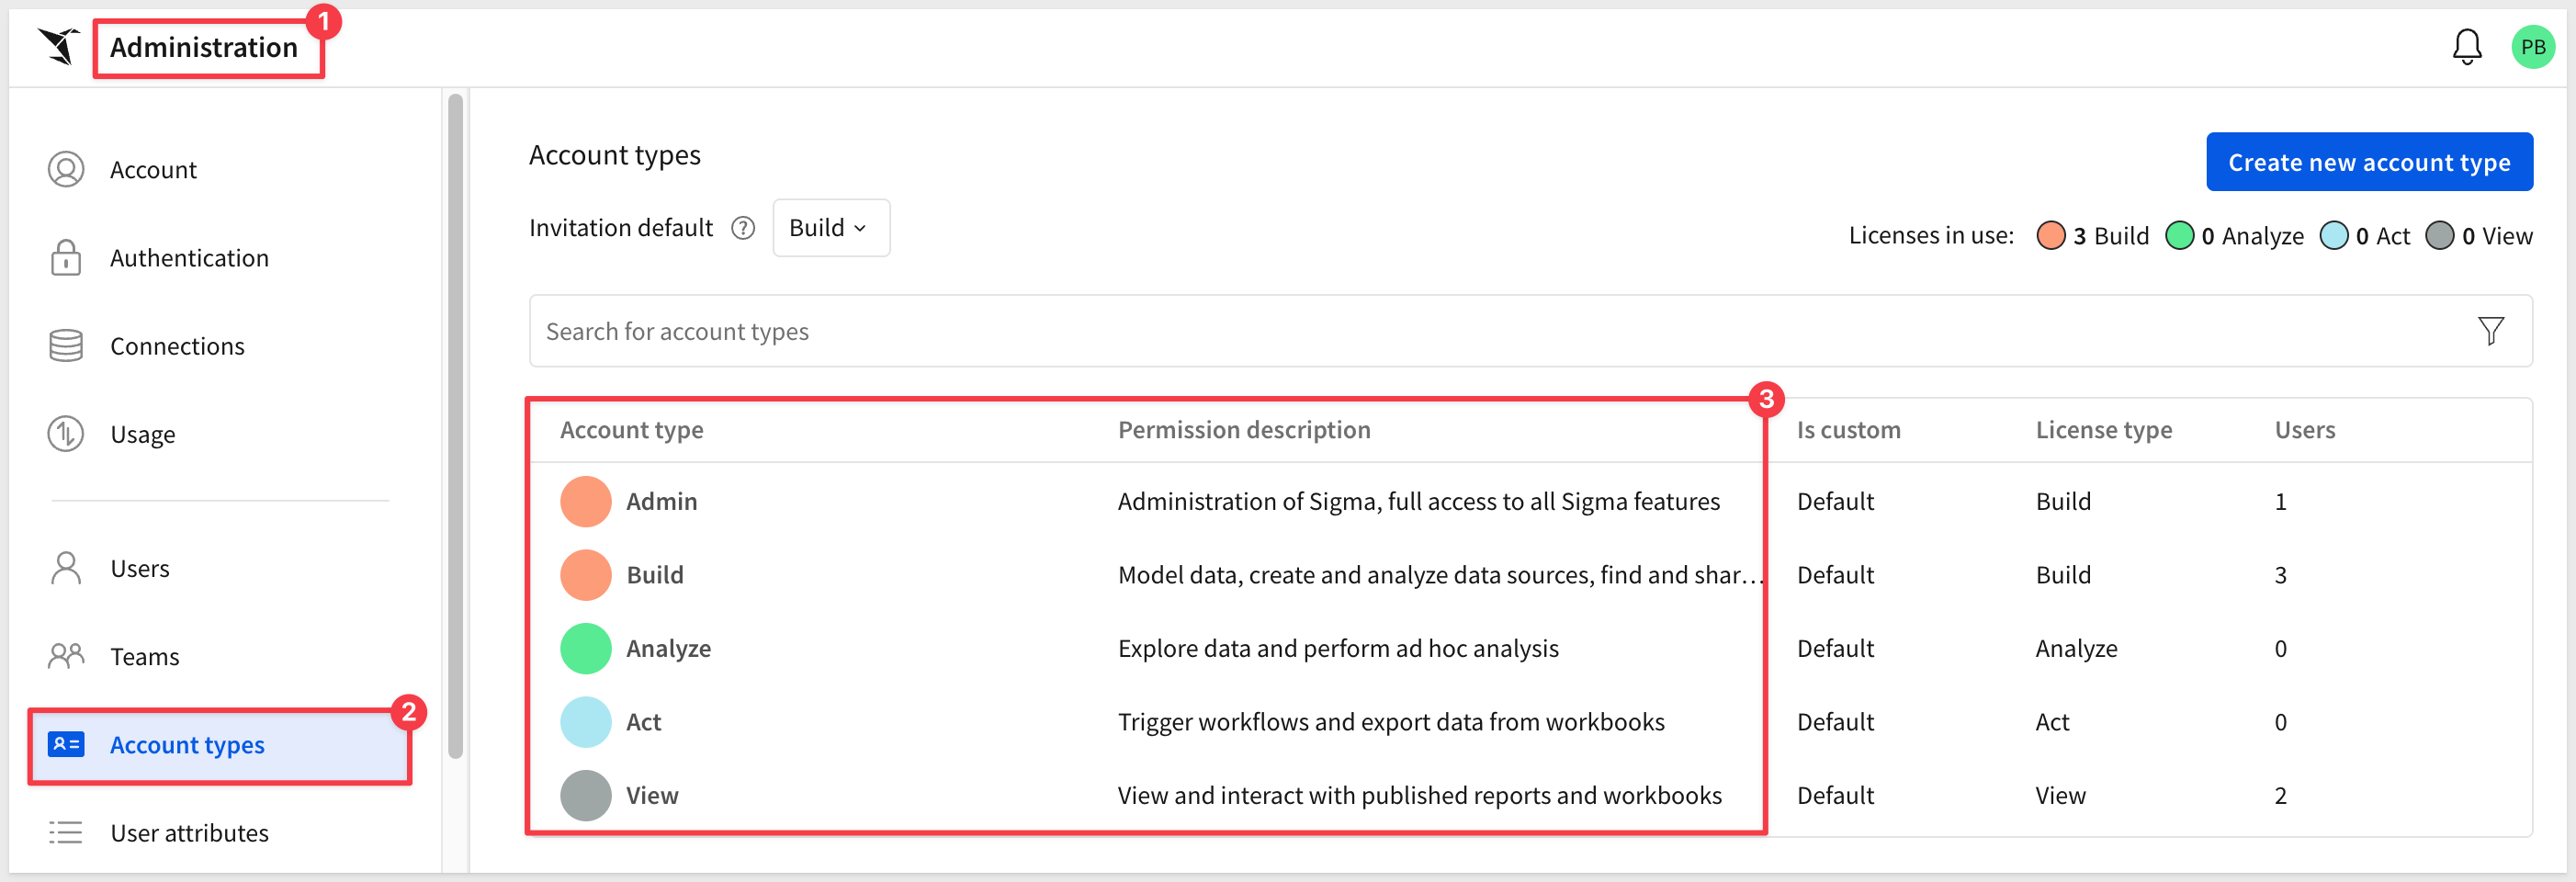Click 'Trigger workflows and export data' description
The image size is (2576, 882).
[1391, 722]
